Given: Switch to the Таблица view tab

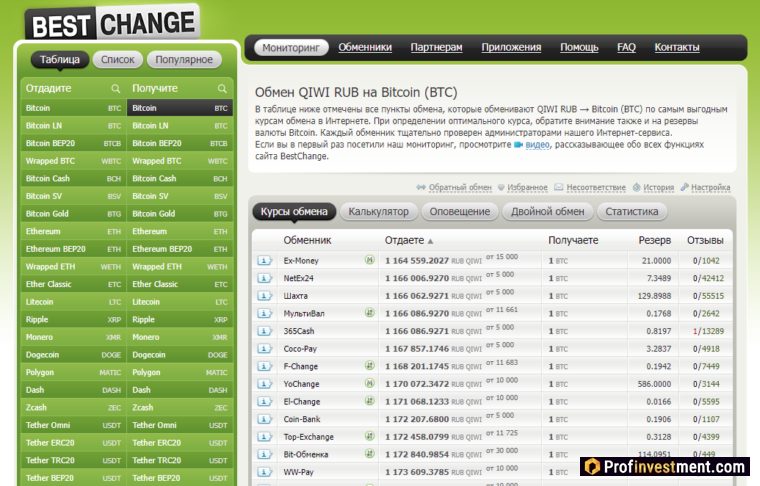Looking at the screenshot, I should pyautogui.click(x=60, y=60).
